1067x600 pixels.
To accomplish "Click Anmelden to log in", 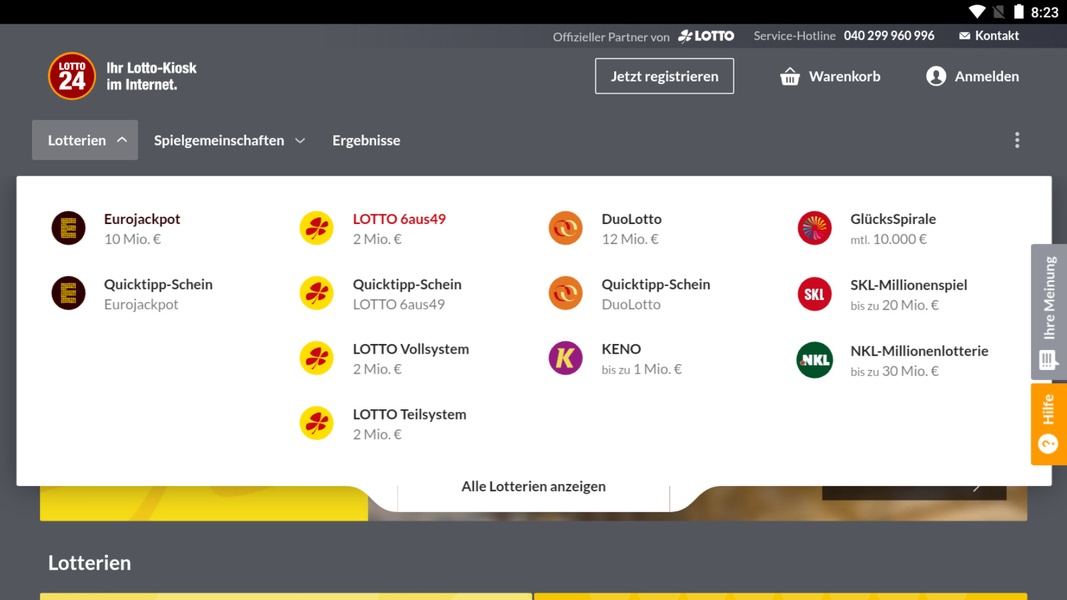I will point(972,76).
